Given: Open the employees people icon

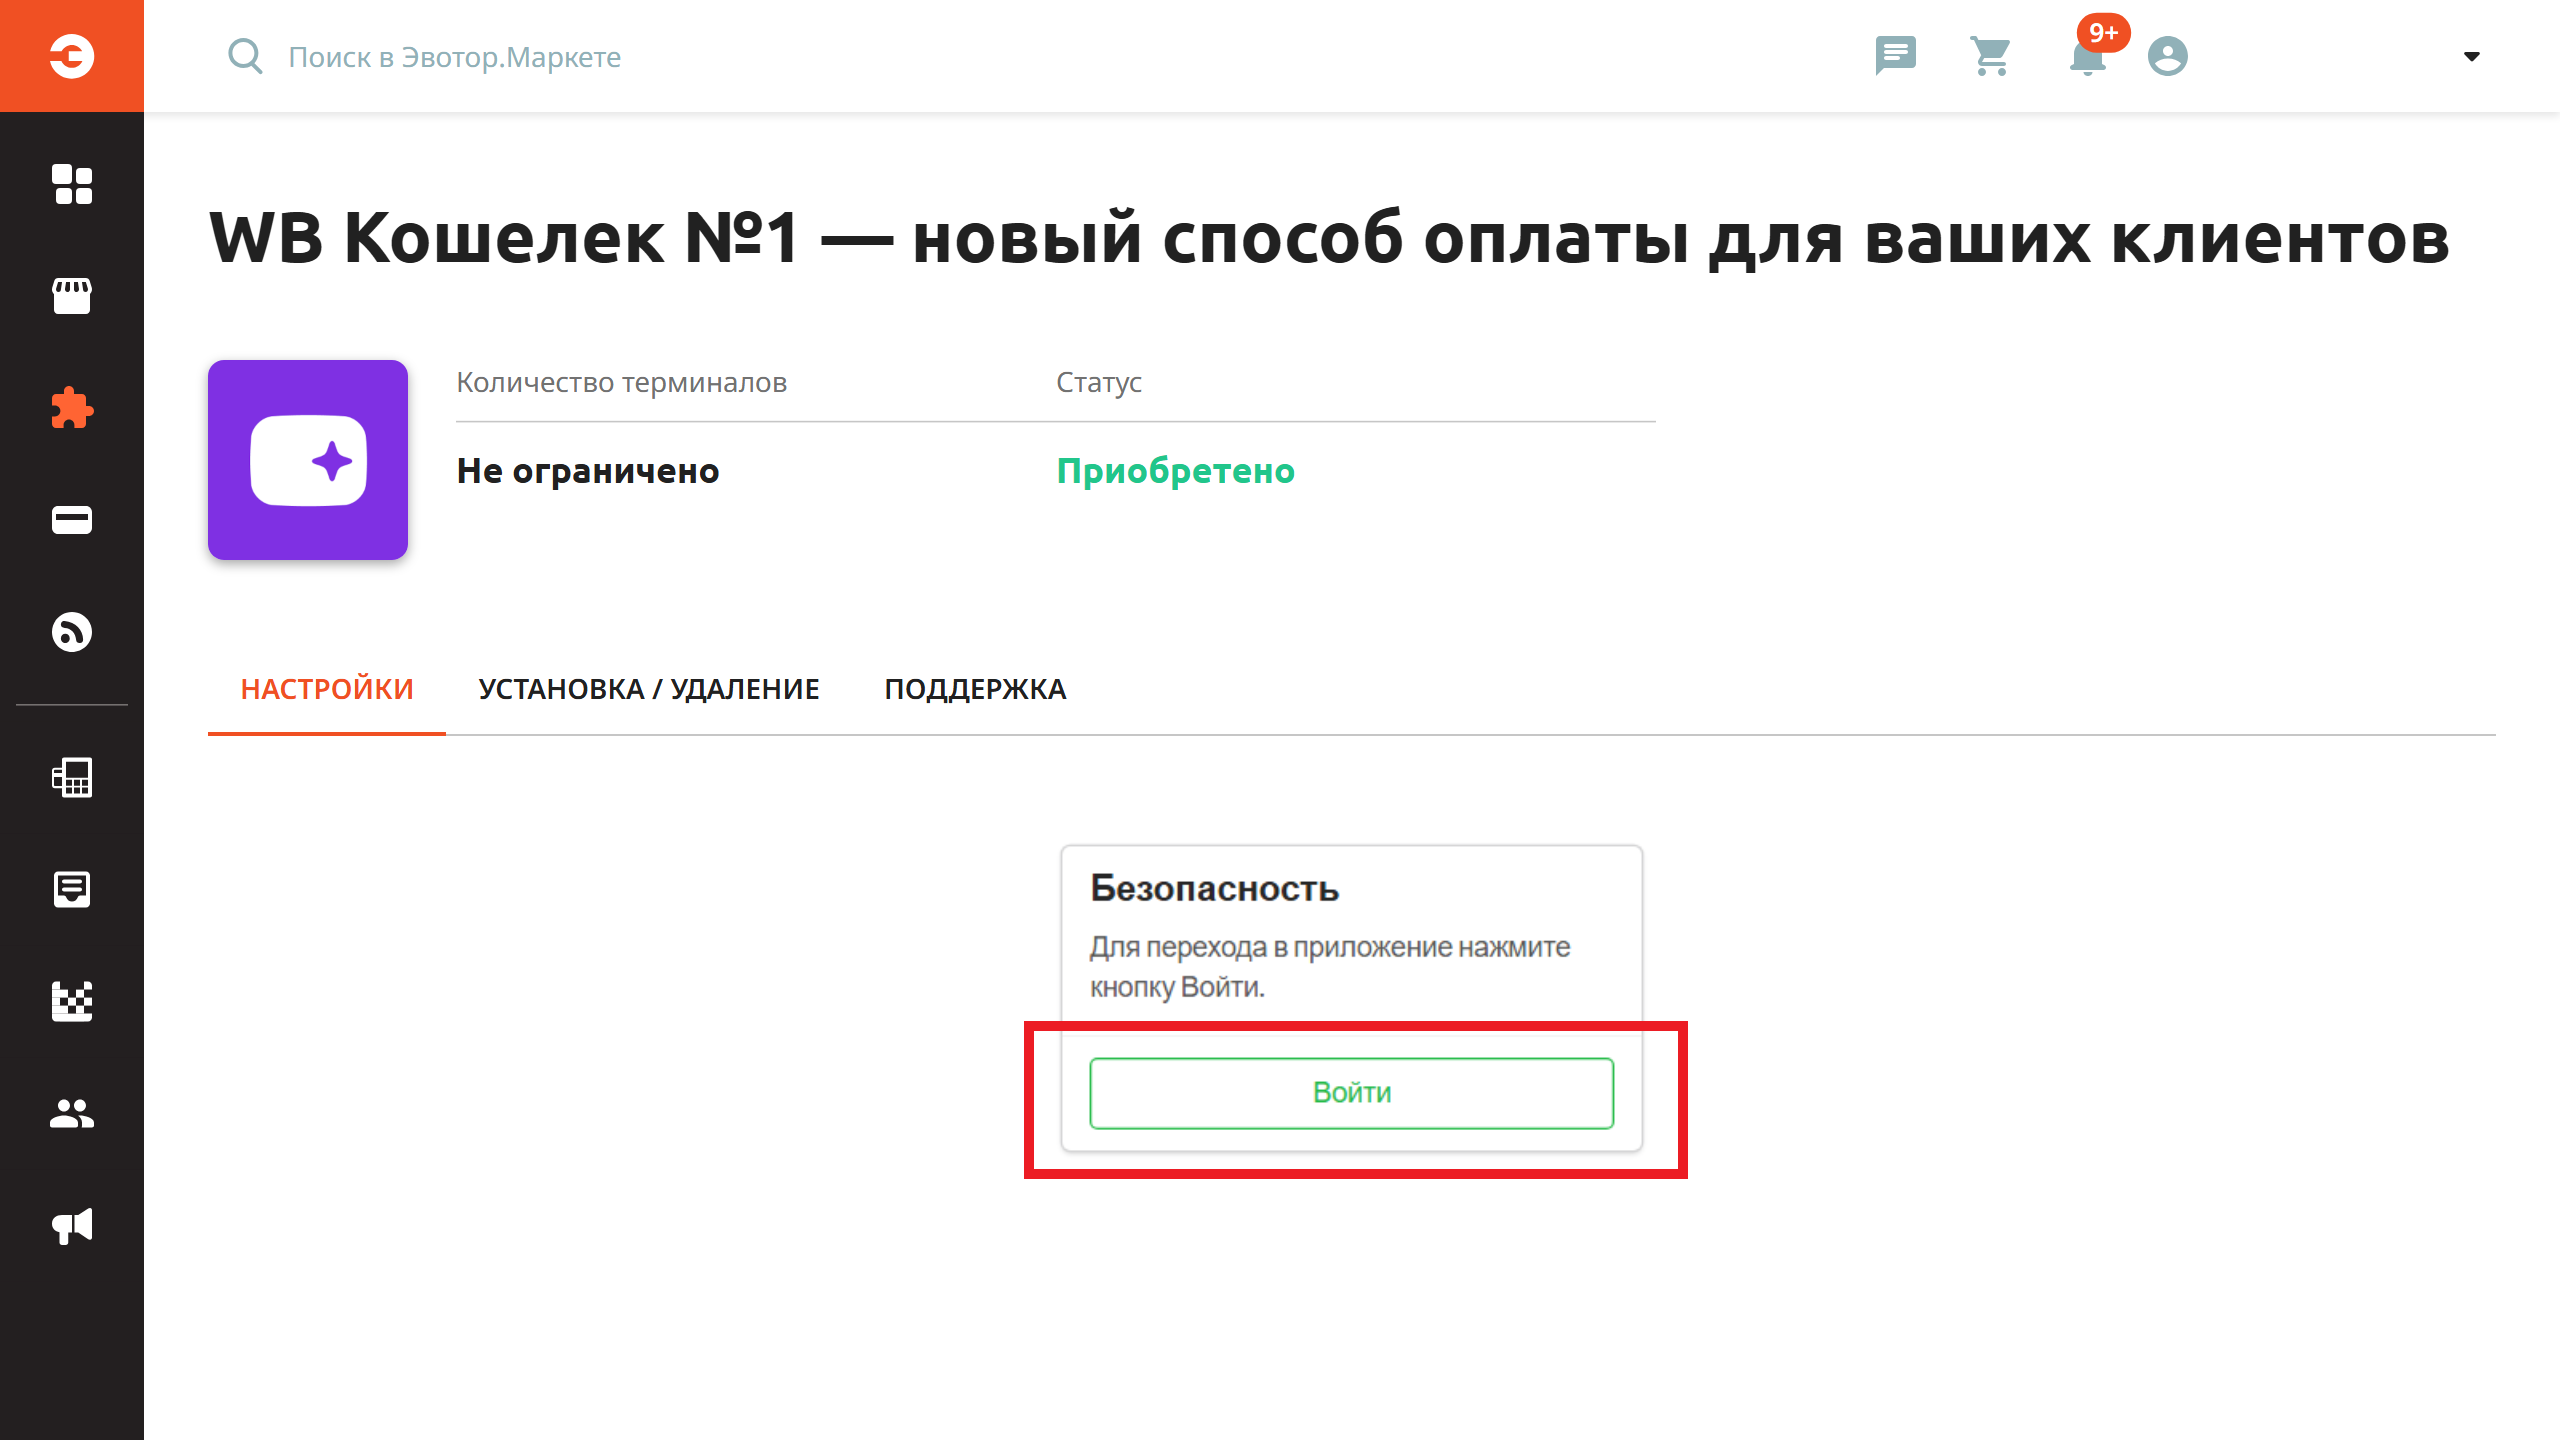Looking at the screenshot, I should coord(72,1113).
